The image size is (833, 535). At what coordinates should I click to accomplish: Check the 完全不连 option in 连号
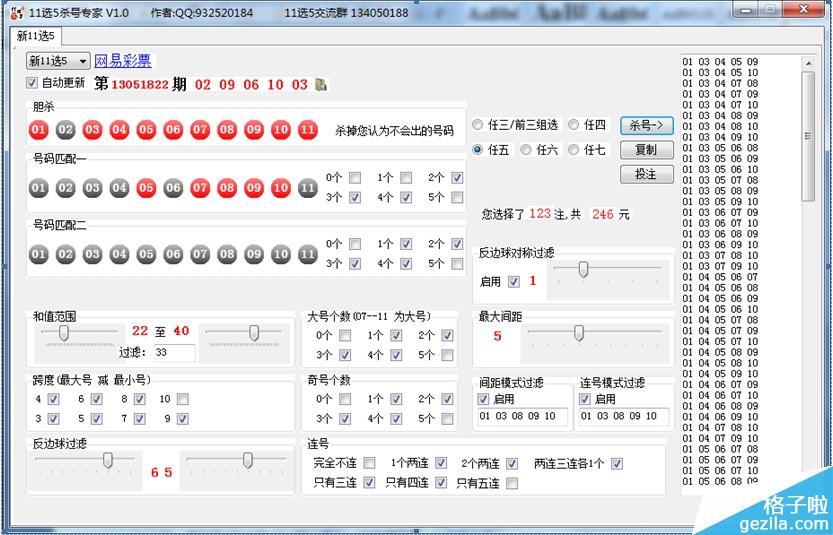[370, 463]
